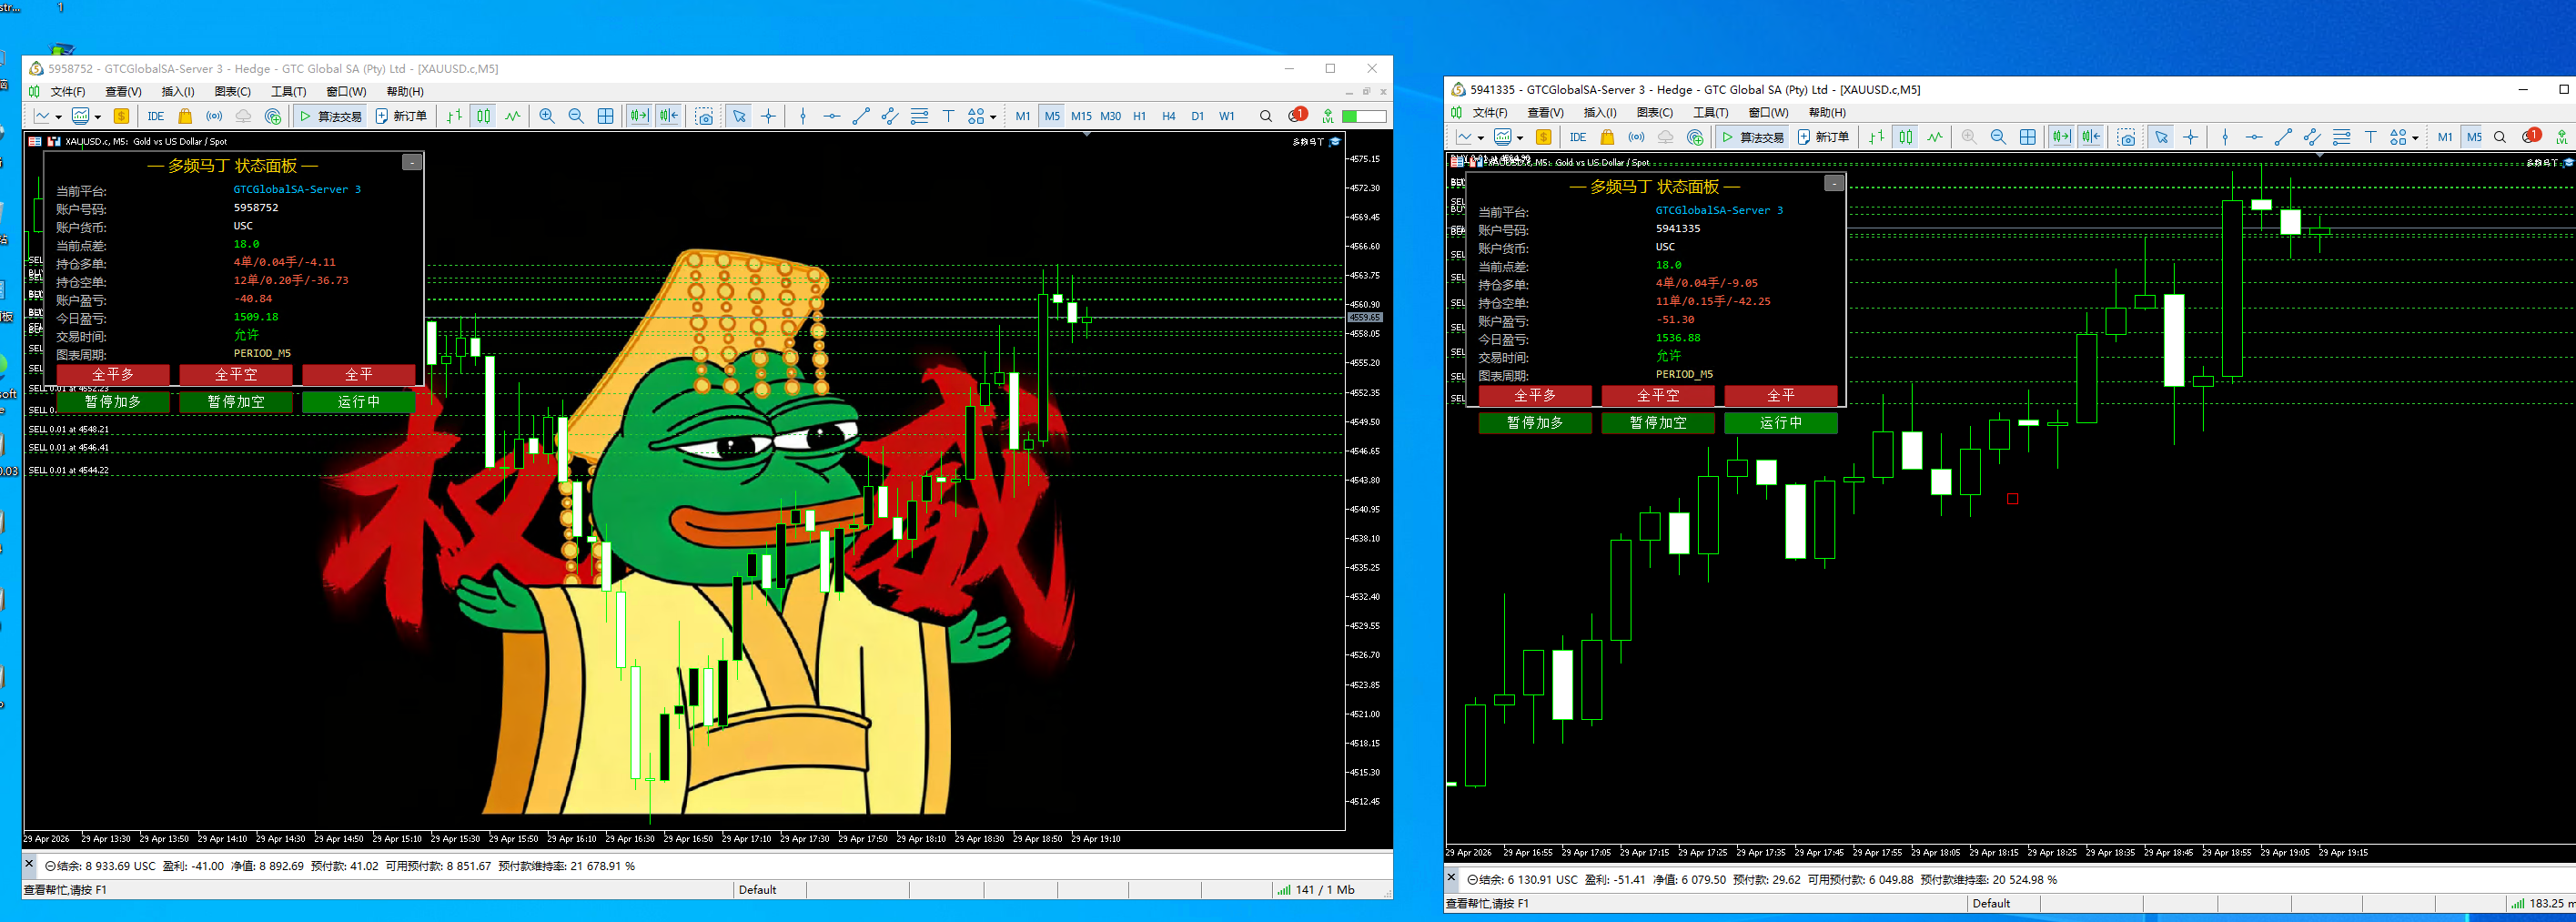
Task: Toggle Algo Trading (算法交易) in the left window
Action: [331, 116]
